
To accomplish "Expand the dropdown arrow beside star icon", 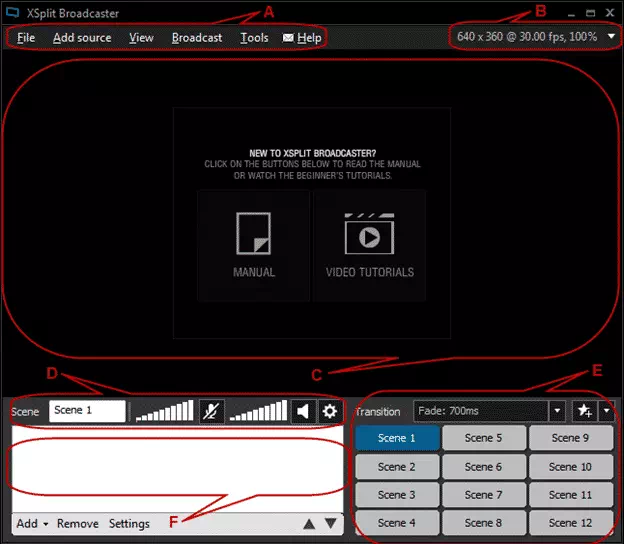I will click(x=606, y=411).
